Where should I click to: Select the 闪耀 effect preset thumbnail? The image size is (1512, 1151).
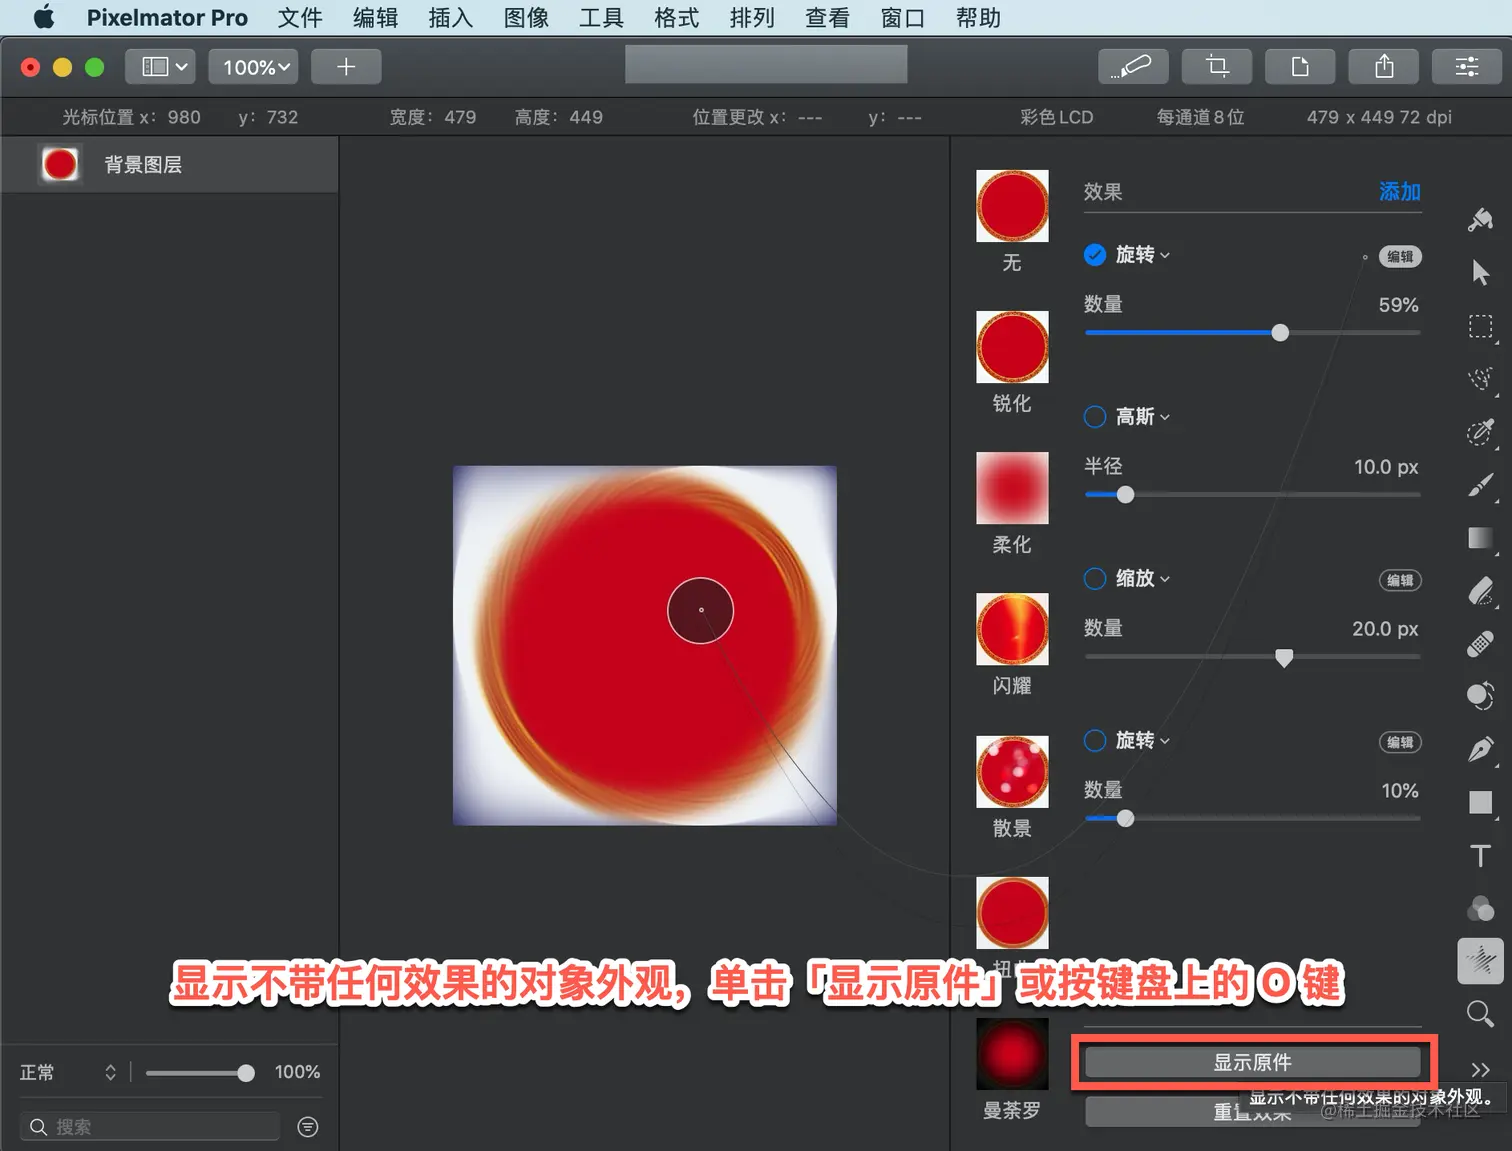point(1012,629)
